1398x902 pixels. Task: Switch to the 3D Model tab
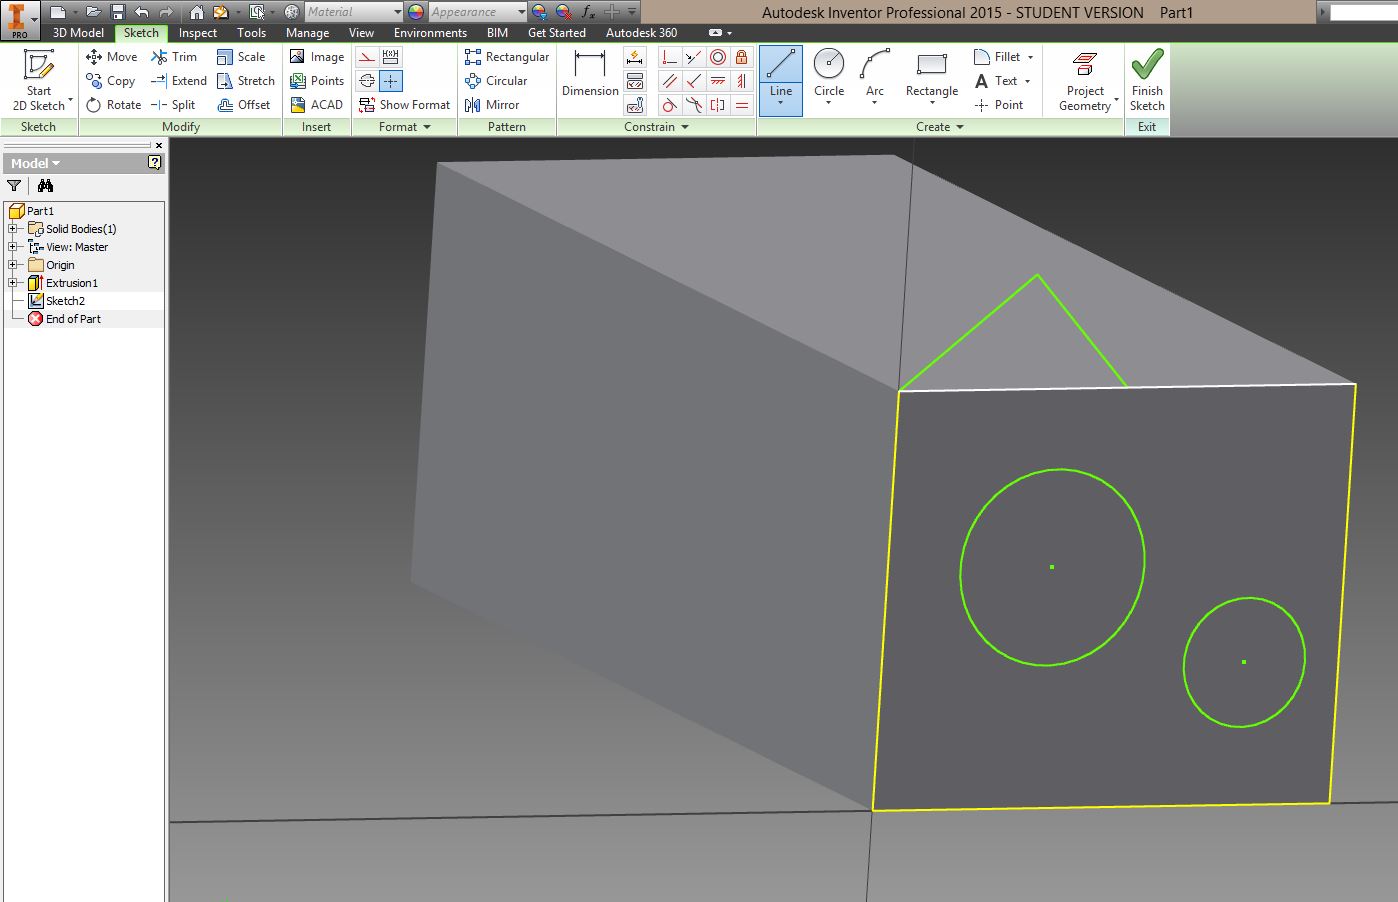78,33
